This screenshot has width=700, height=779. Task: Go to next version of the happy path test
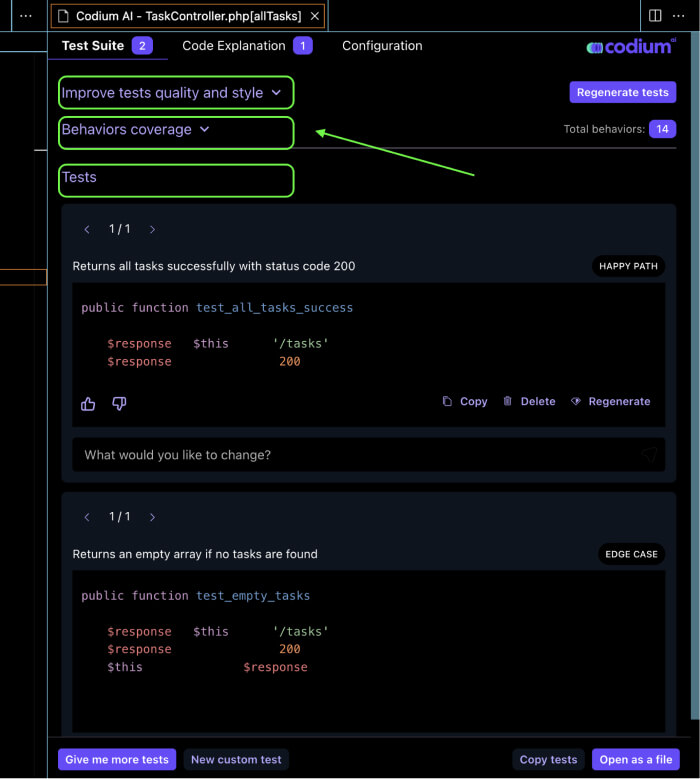[152, 229]
